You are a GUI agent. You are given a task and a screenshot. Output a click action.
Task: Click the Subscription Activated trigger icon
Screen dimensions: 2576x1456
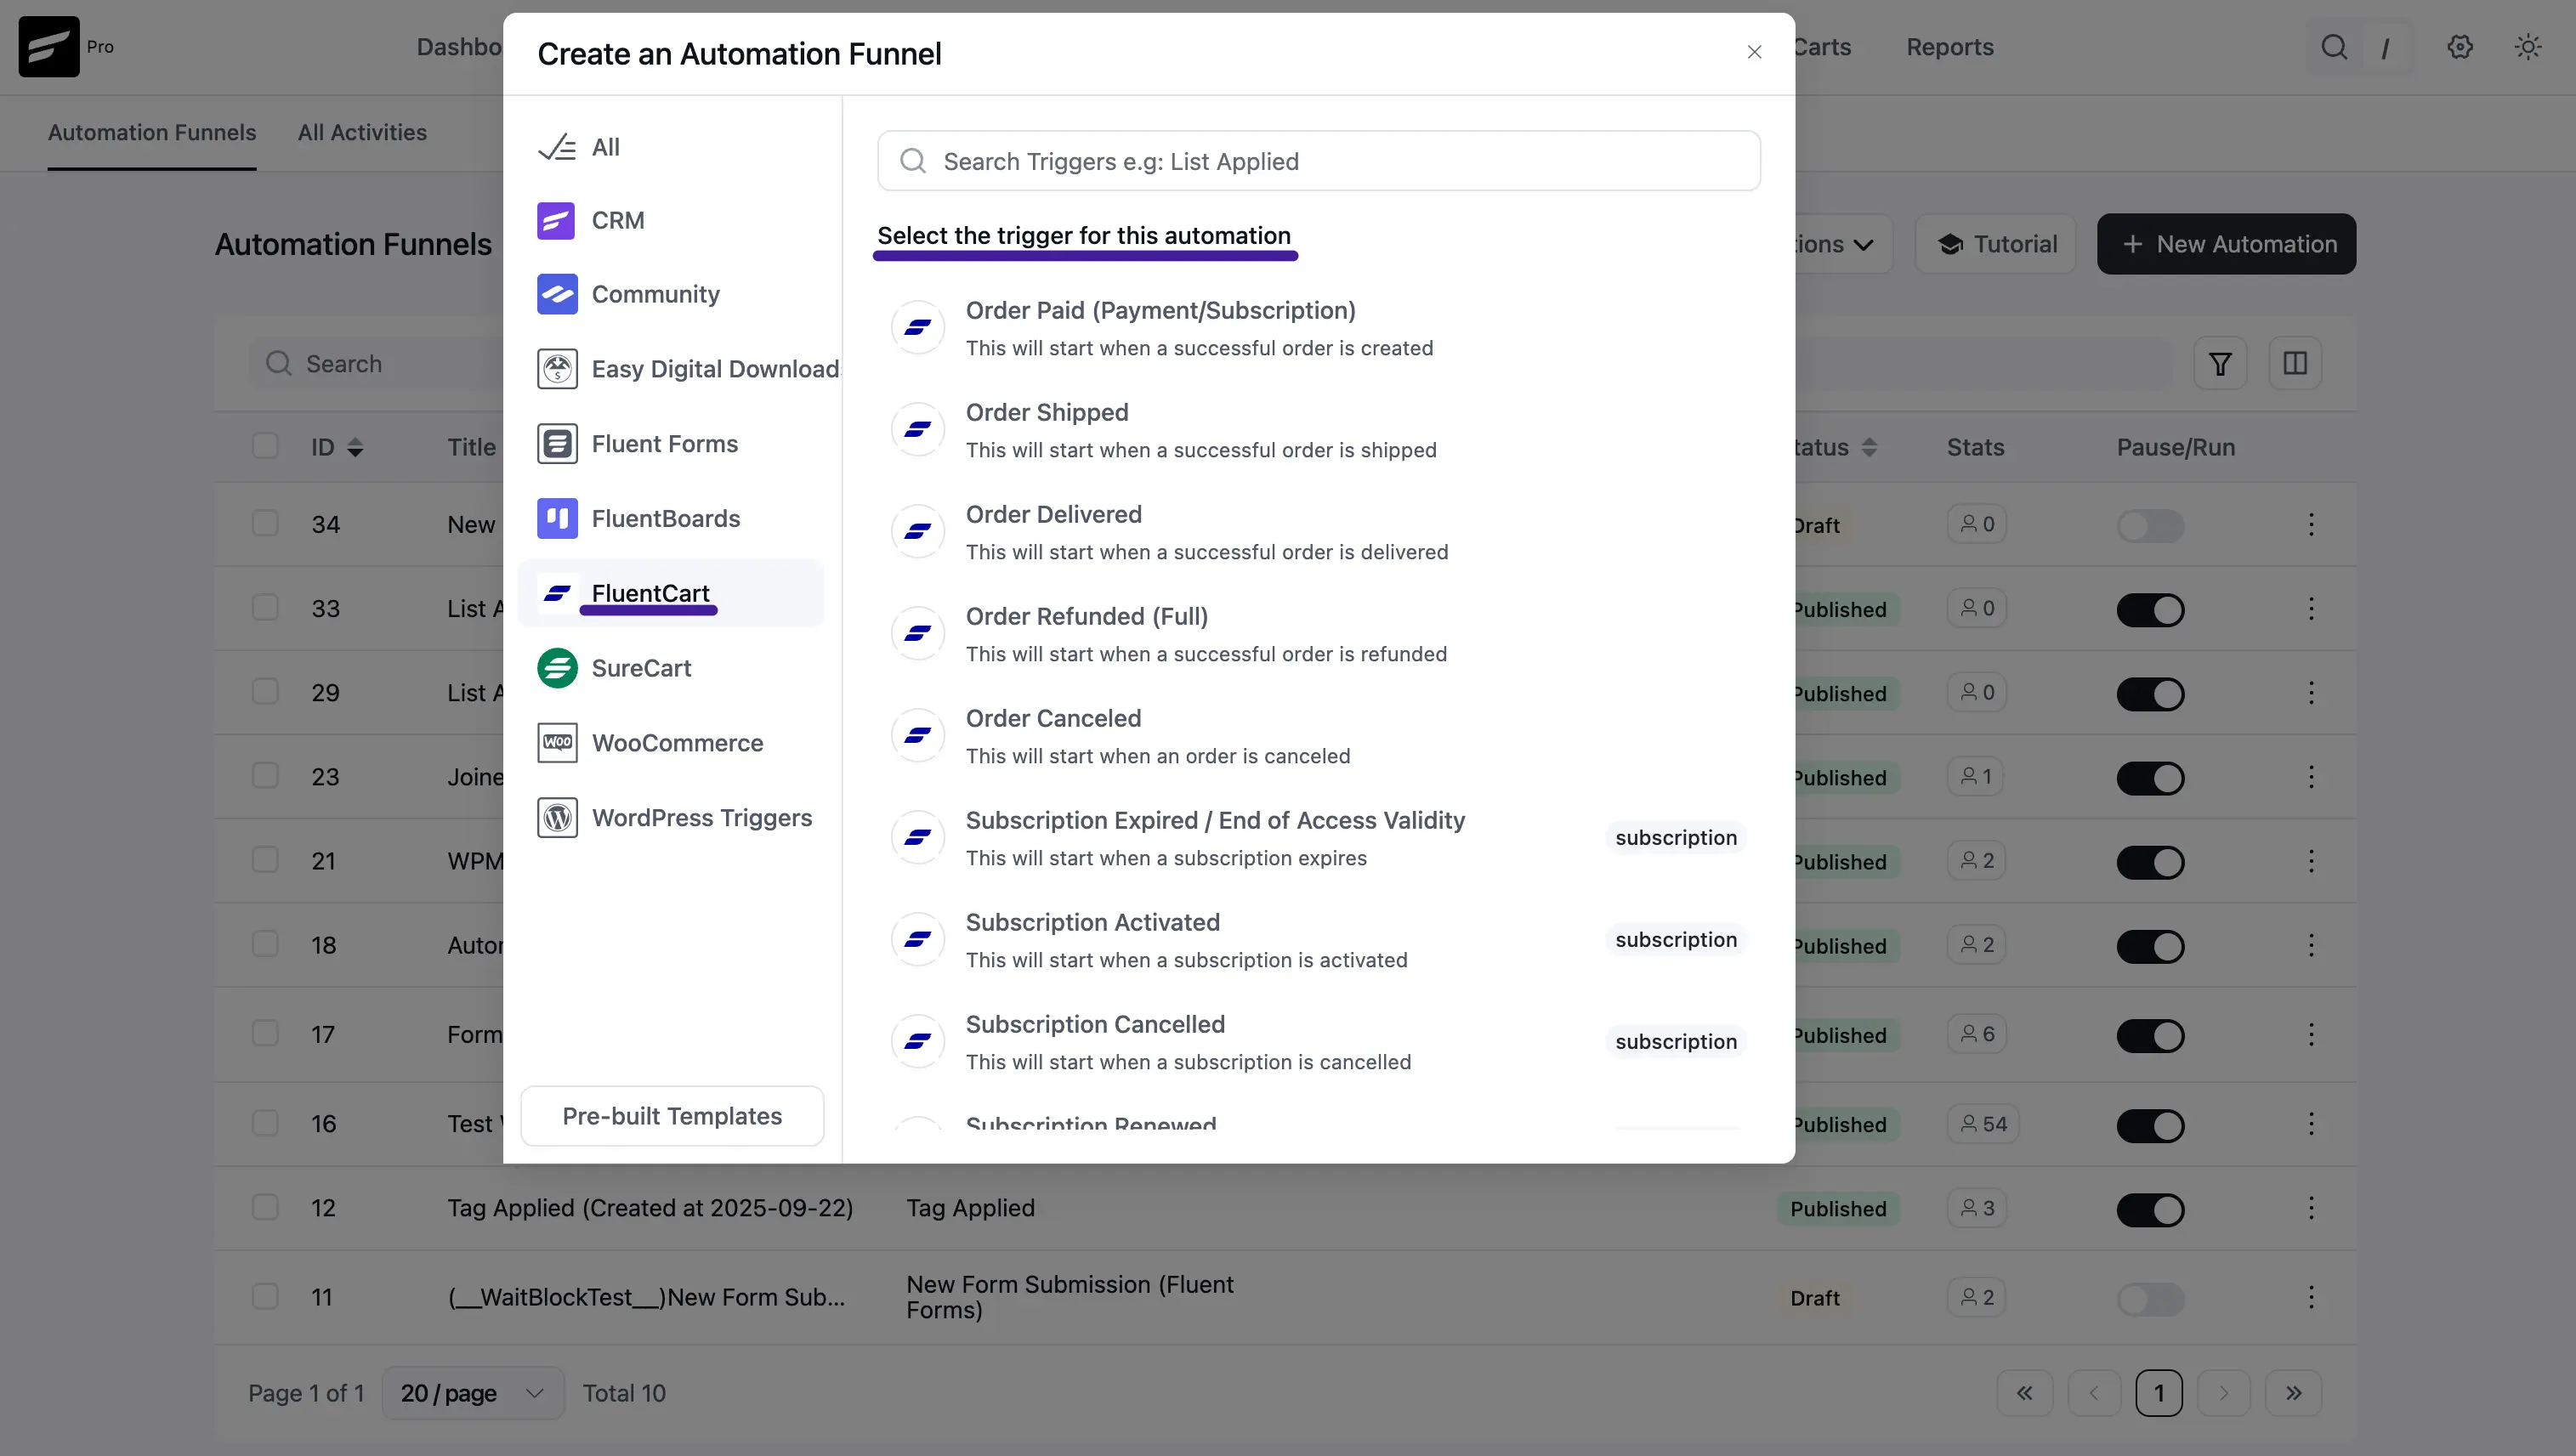(918, 939)
